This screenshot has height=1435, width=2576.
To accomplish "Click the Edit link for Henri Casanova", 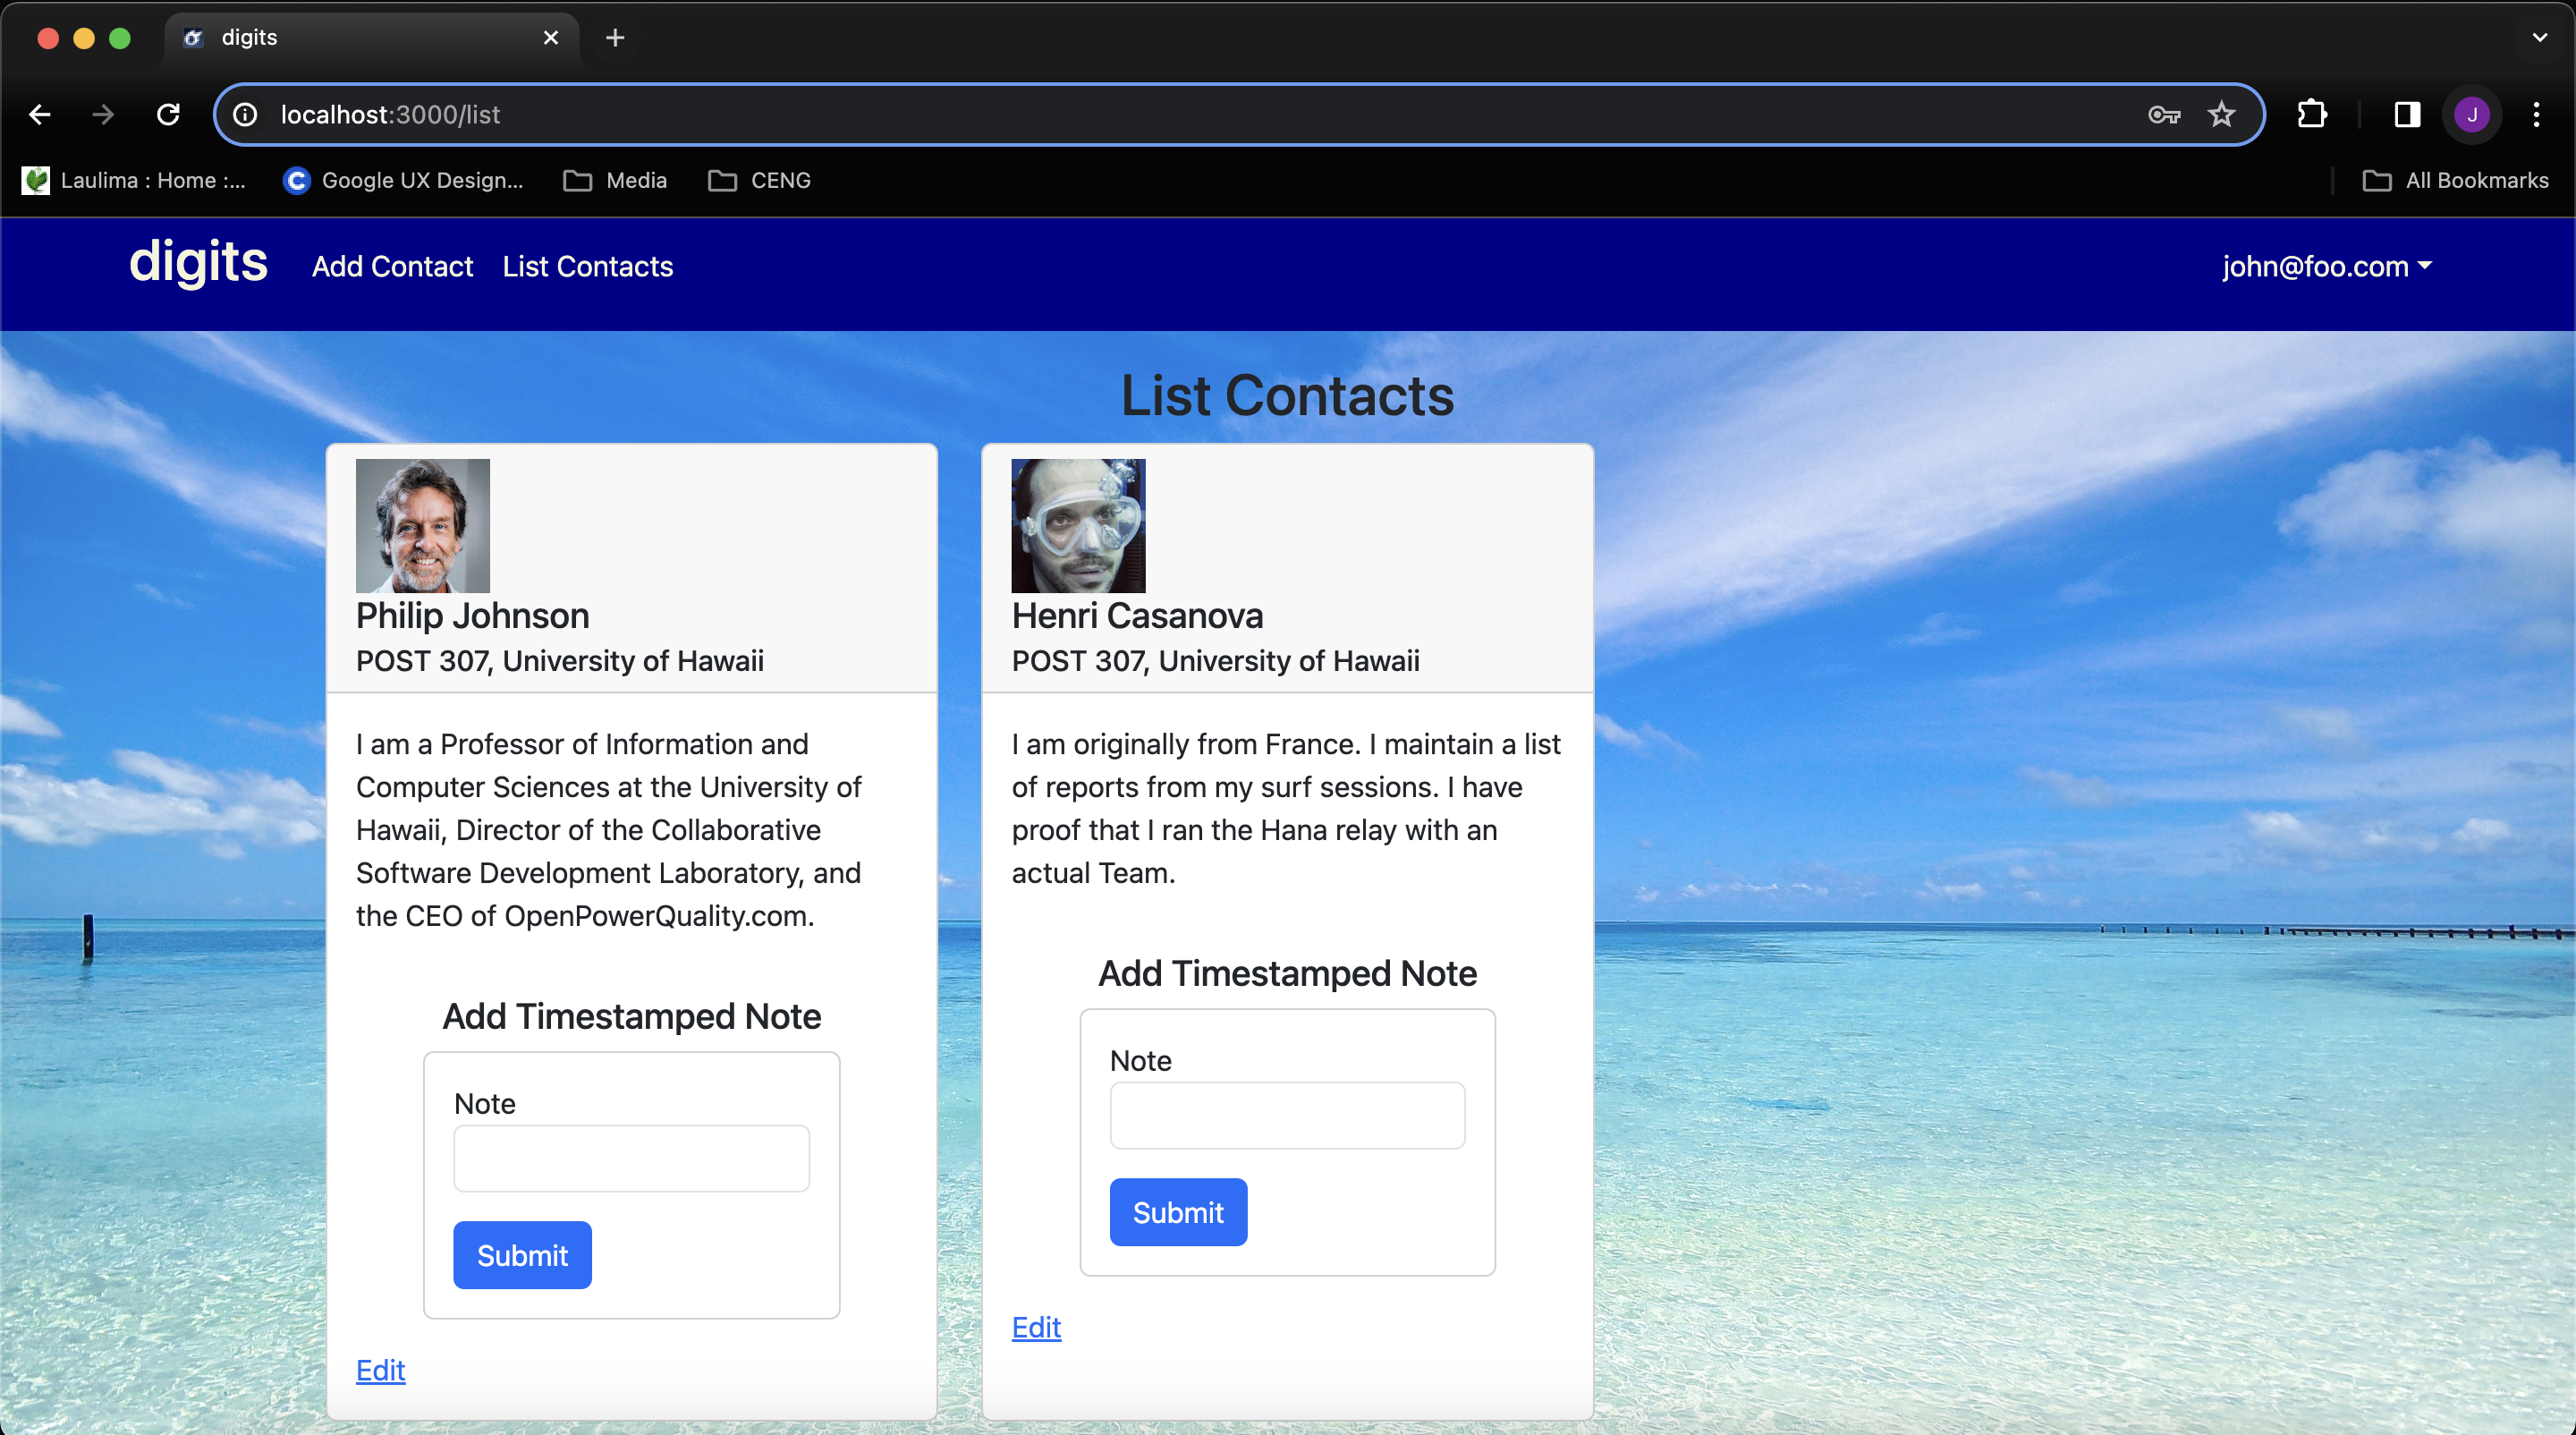I will (x=1034, y=1326).
